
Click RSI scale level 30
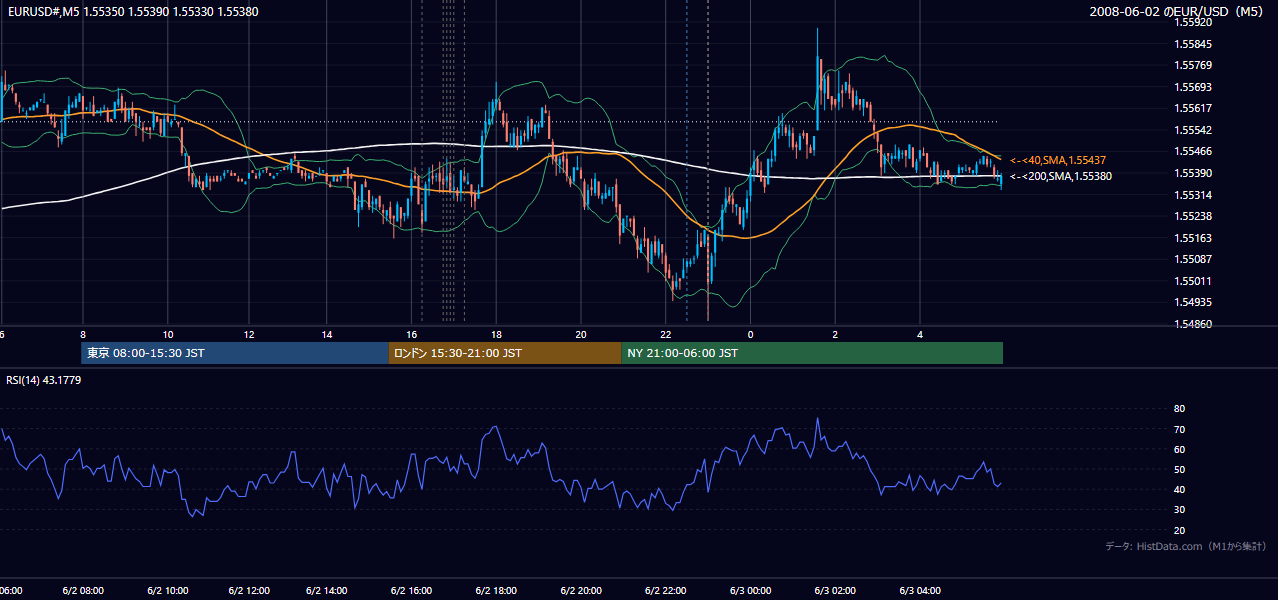coord(1179,510)
